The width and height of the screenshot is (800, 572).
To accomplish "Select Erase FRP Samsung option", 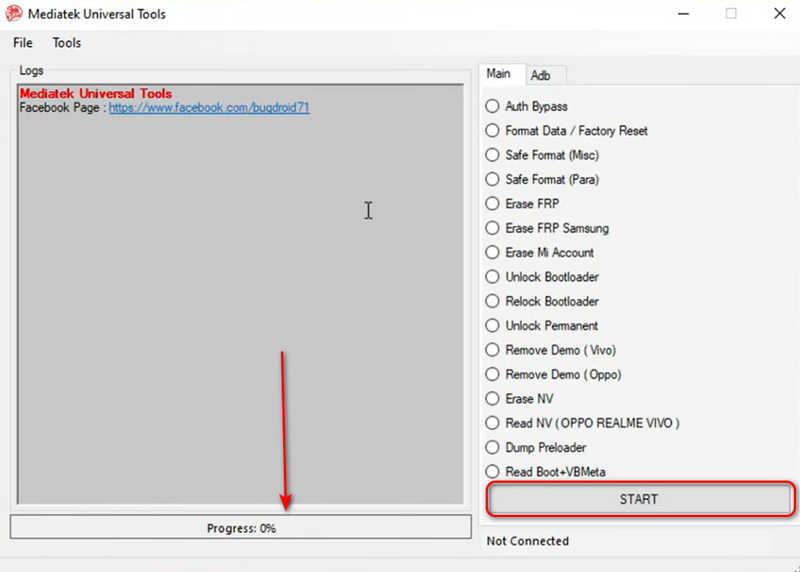I will coord(547,228).
